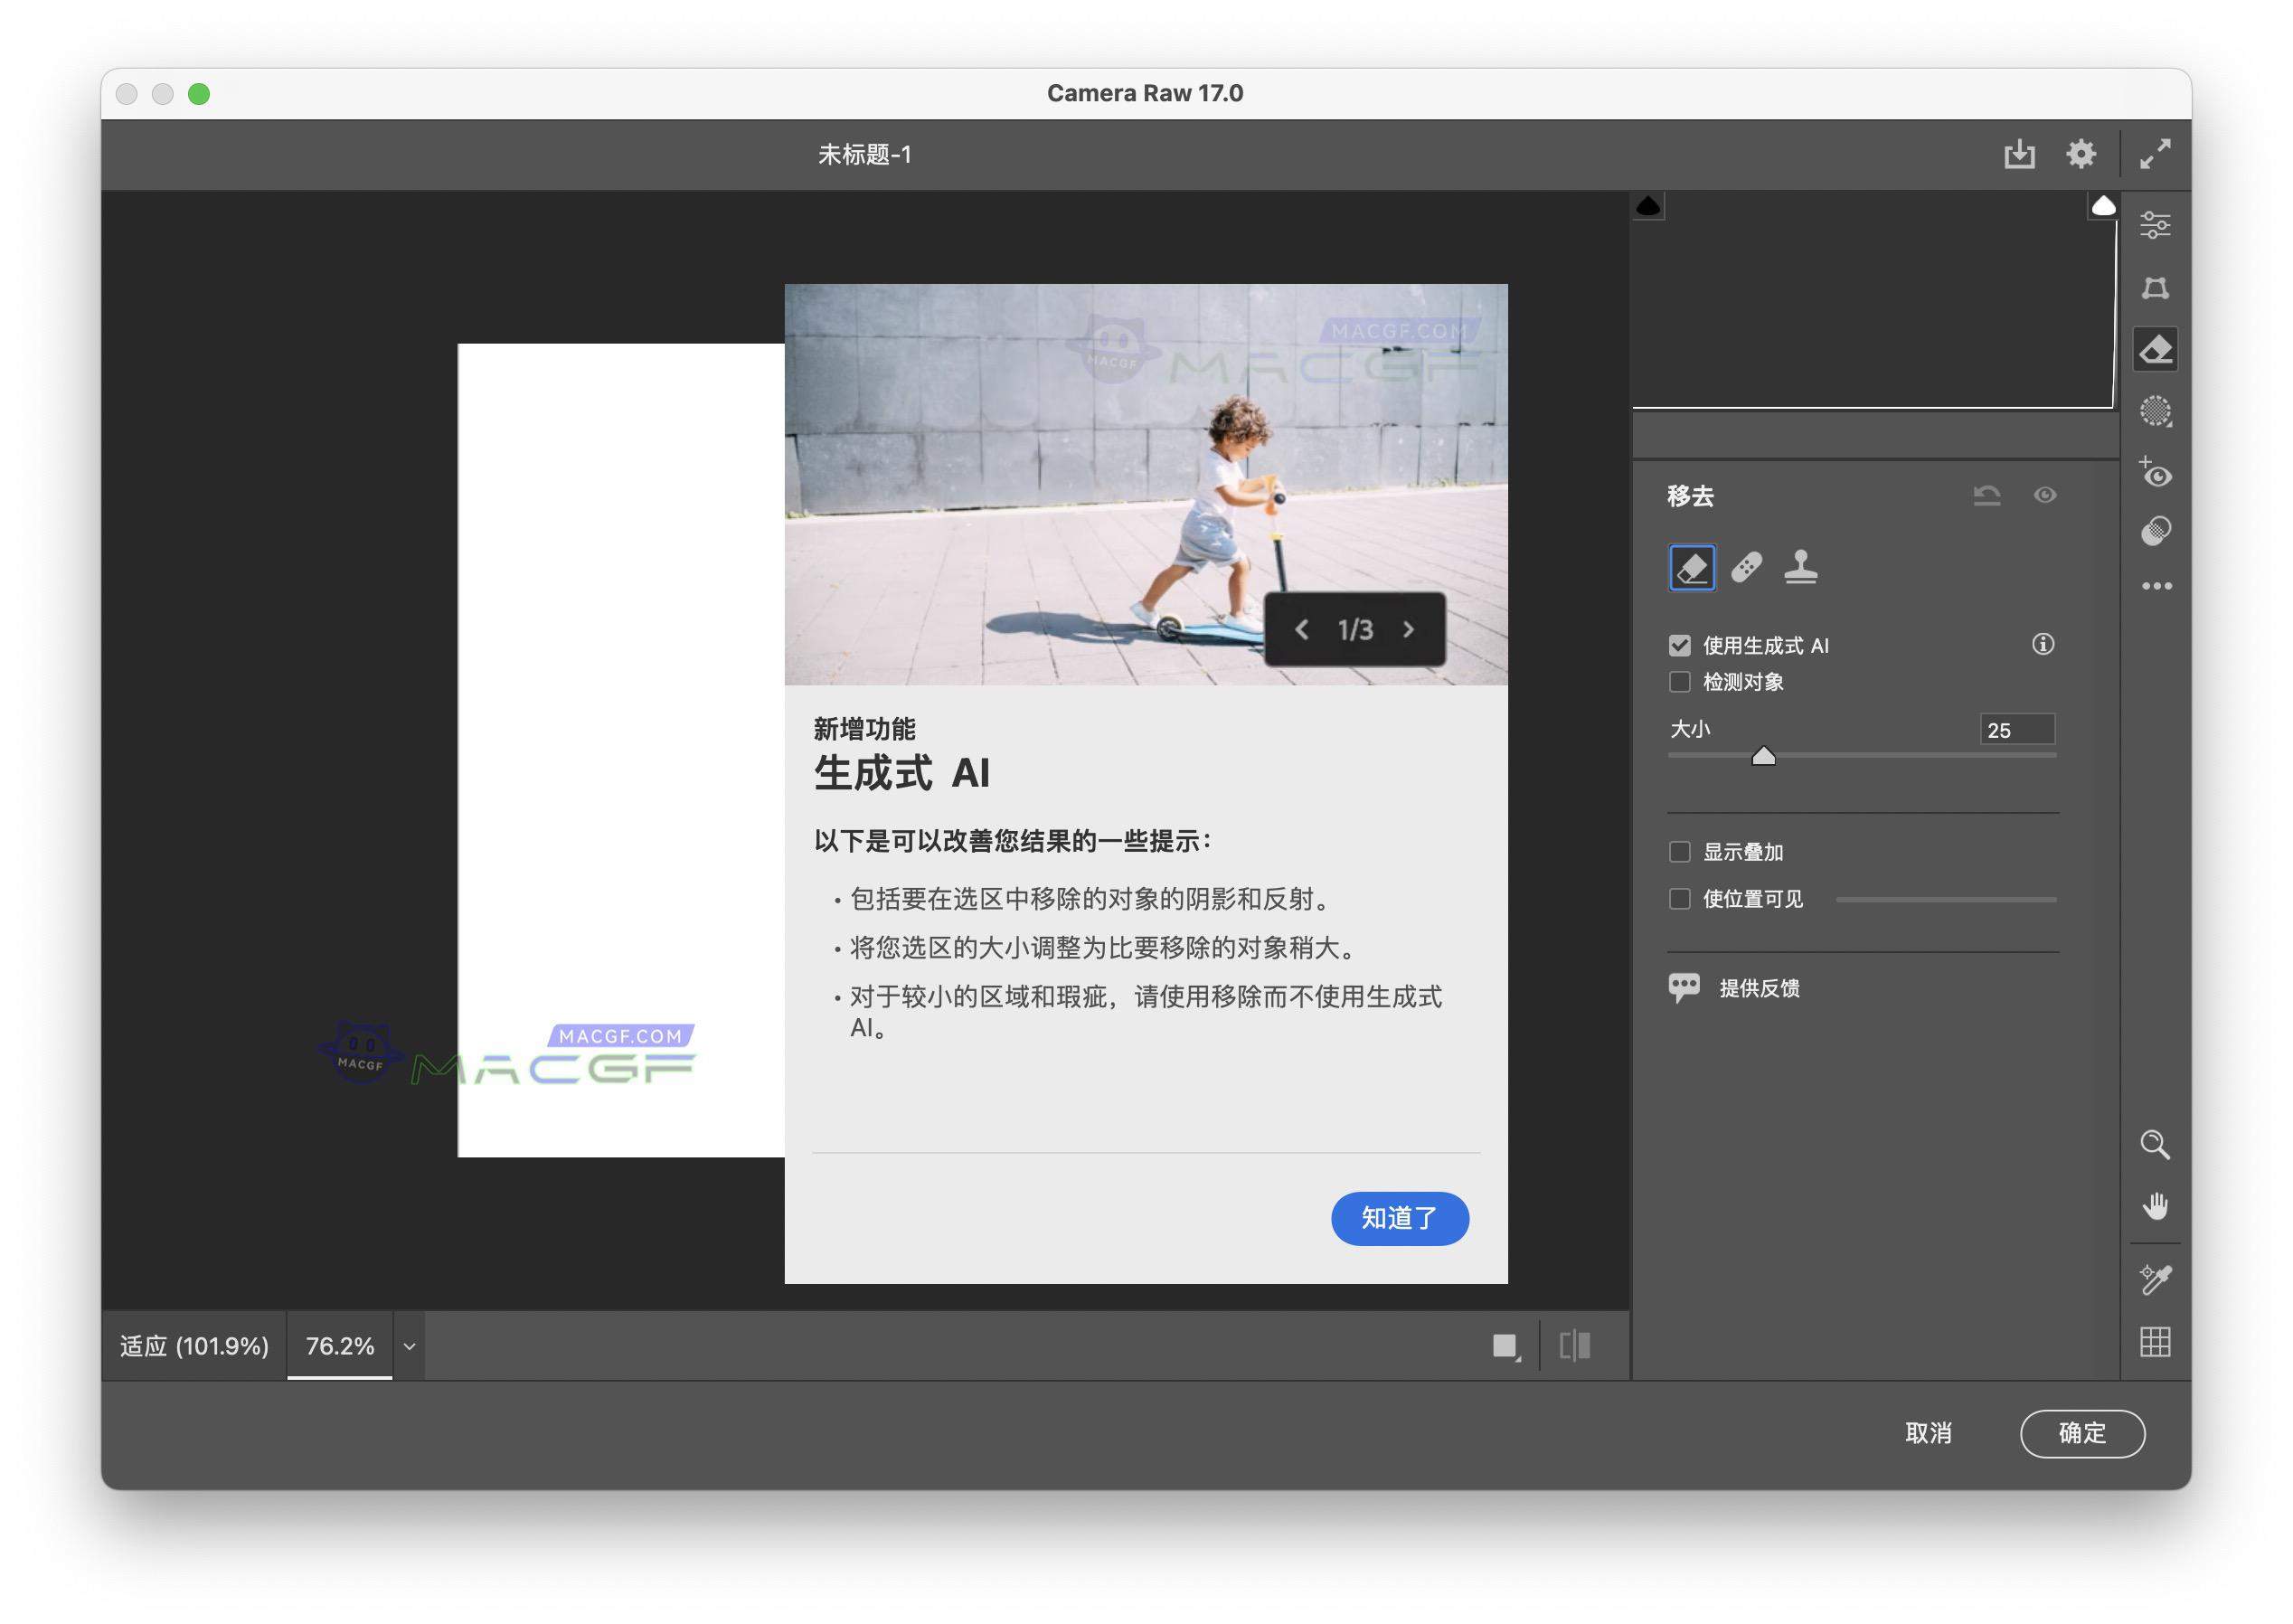
Task: Activate the Zoom tool
Action: click(x=2156, y=1144)
